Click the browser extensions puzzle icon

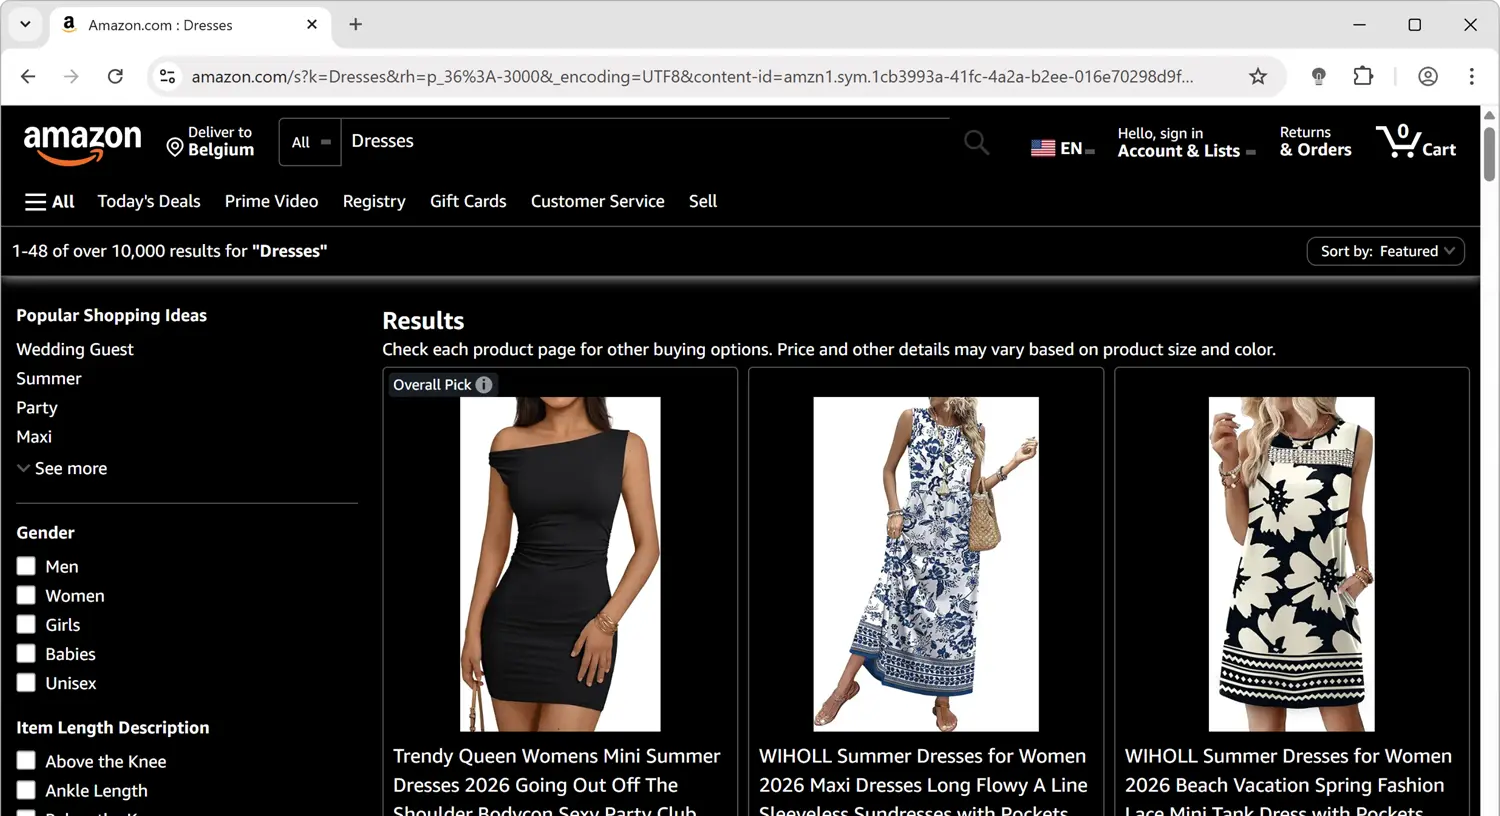coord(1363,76)
